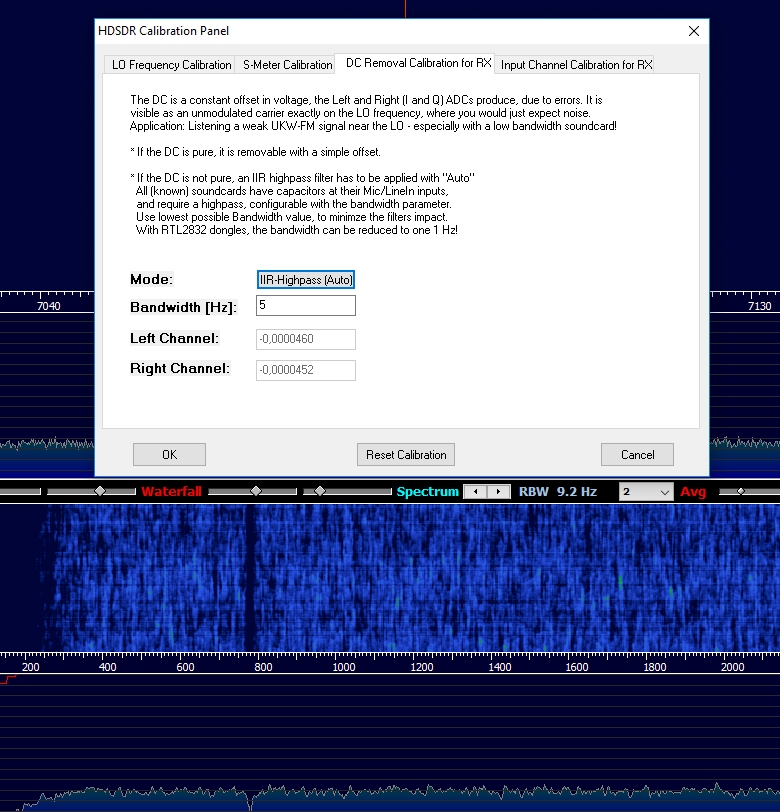
Task: Switch to LO Frequency Calibration tab
Action: [x=171, y=65]
